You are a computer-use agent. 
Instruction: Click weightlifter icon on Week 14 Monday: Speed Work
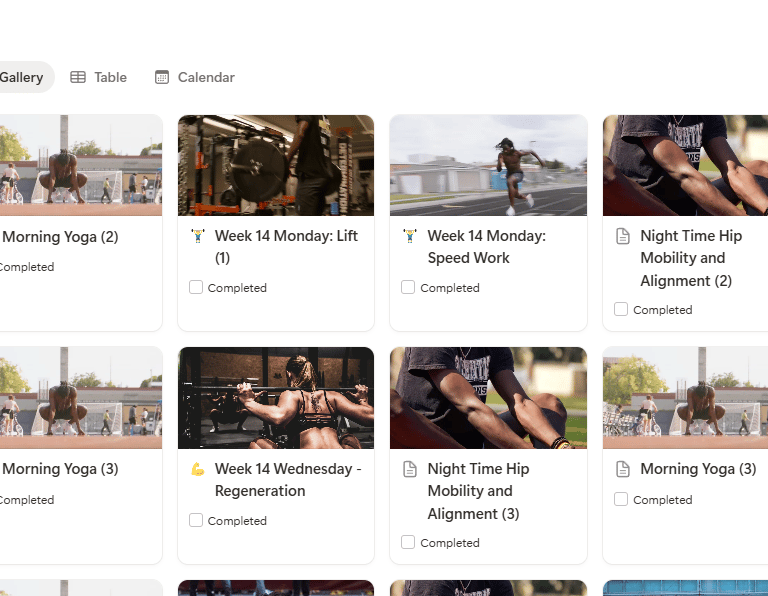(410, 236)
